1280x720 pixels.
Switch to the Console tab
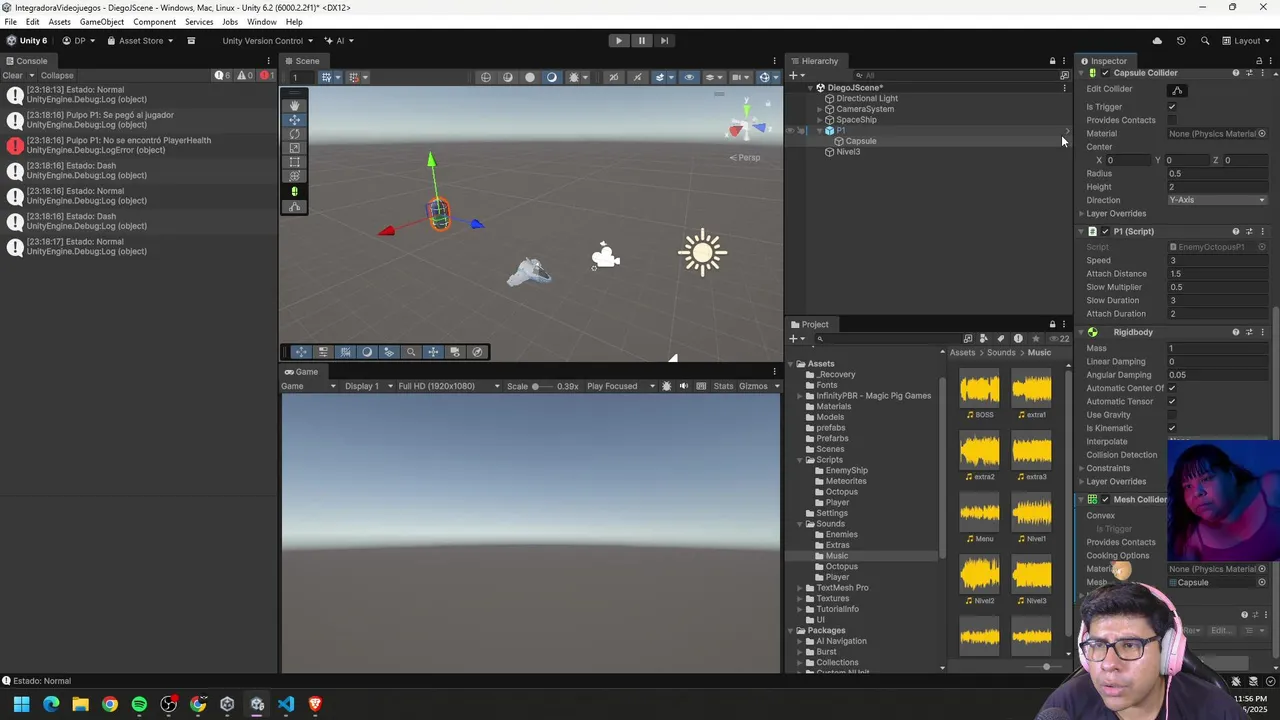point(26,61)
